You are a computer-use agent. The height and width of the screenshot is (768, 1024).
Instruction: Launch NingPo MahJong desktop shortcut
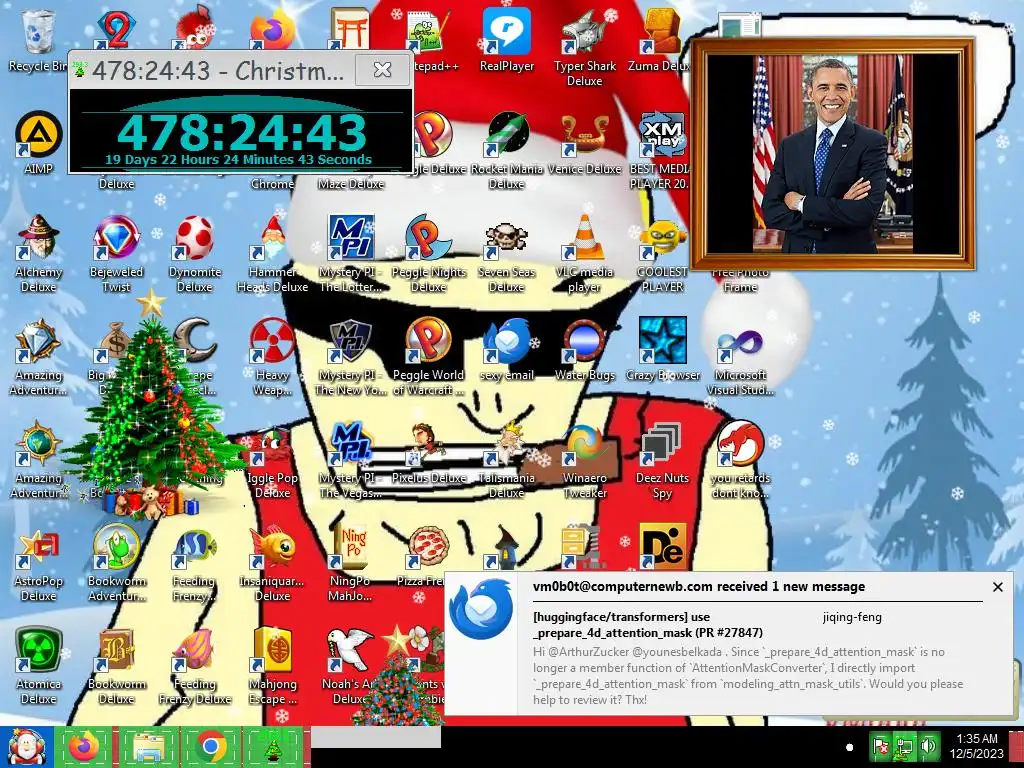coord(350,563)
